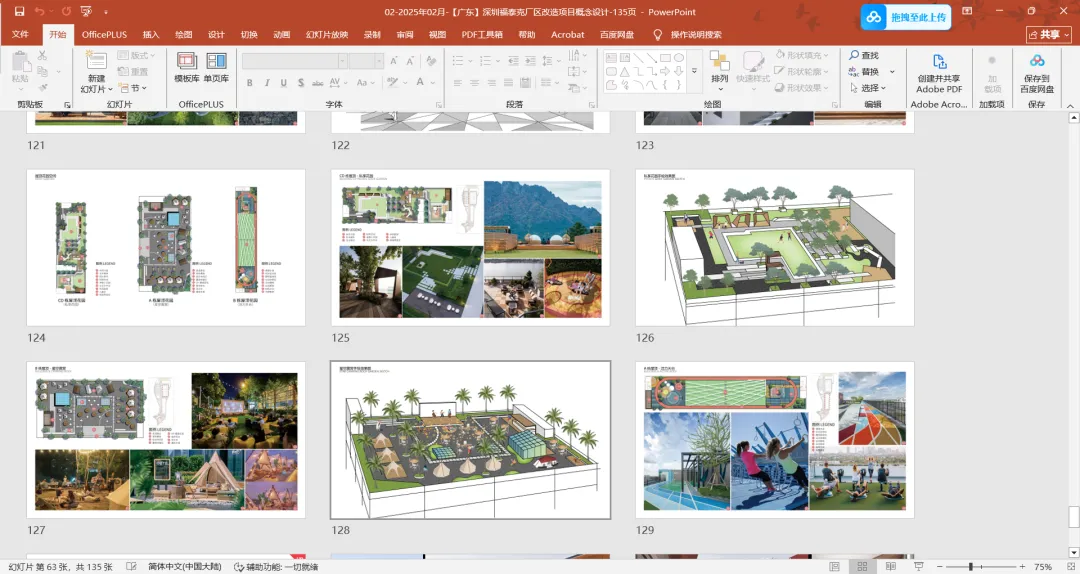Open the 版式 layout dropdown
Viewport: 1080px width, 574px height.
(136, 55)
